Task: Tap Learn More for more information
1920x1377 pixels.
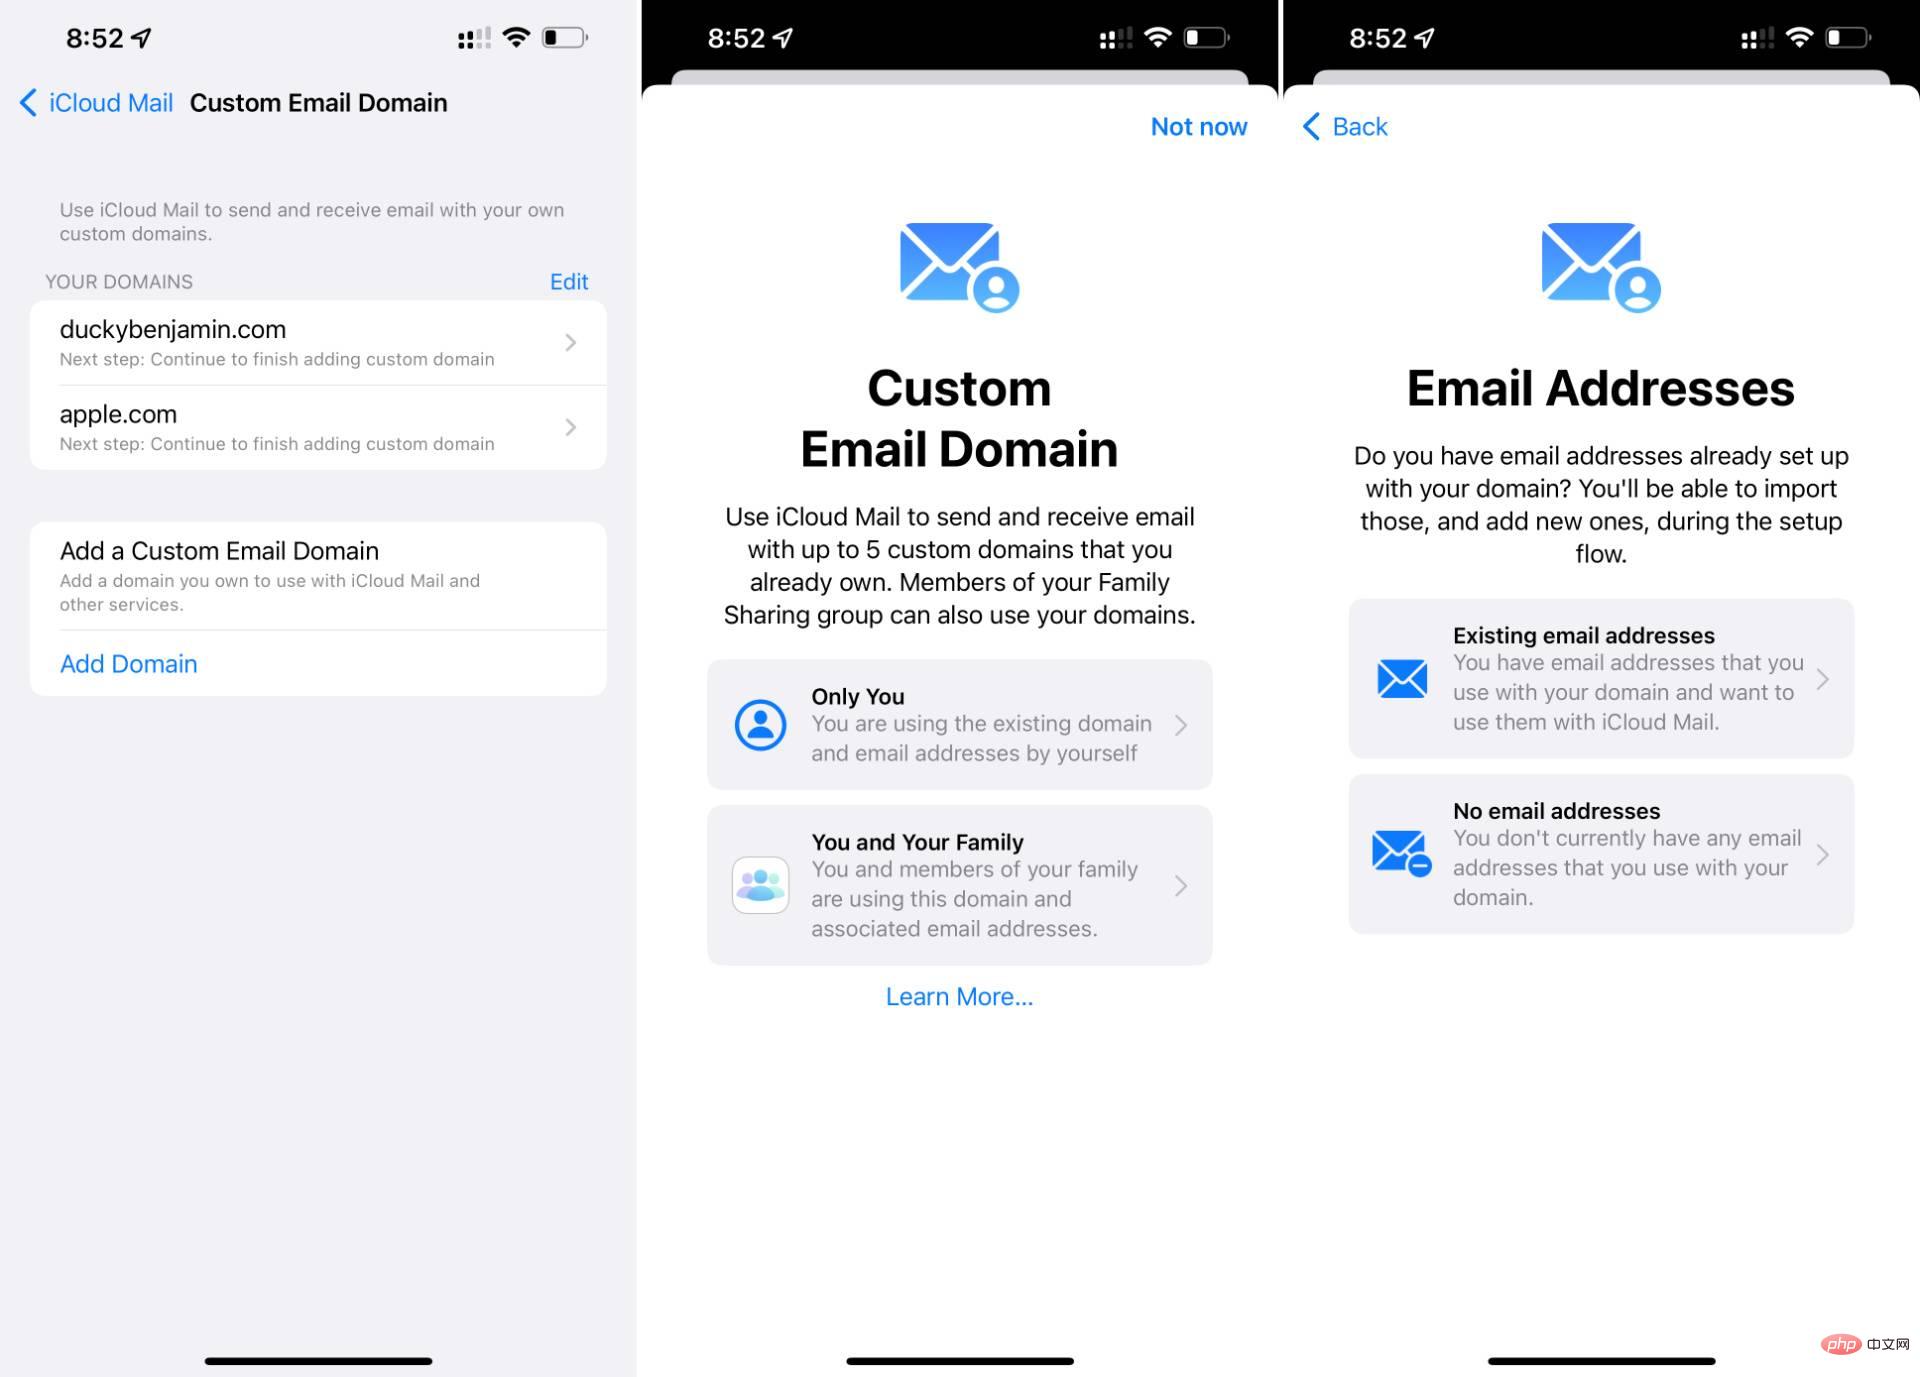Action: 959,995
